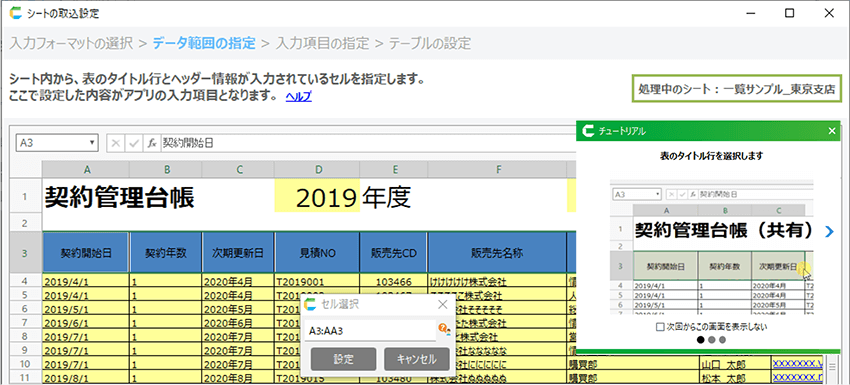
Task: Click the 山口 太郎 cell
Action: (735, 363)
